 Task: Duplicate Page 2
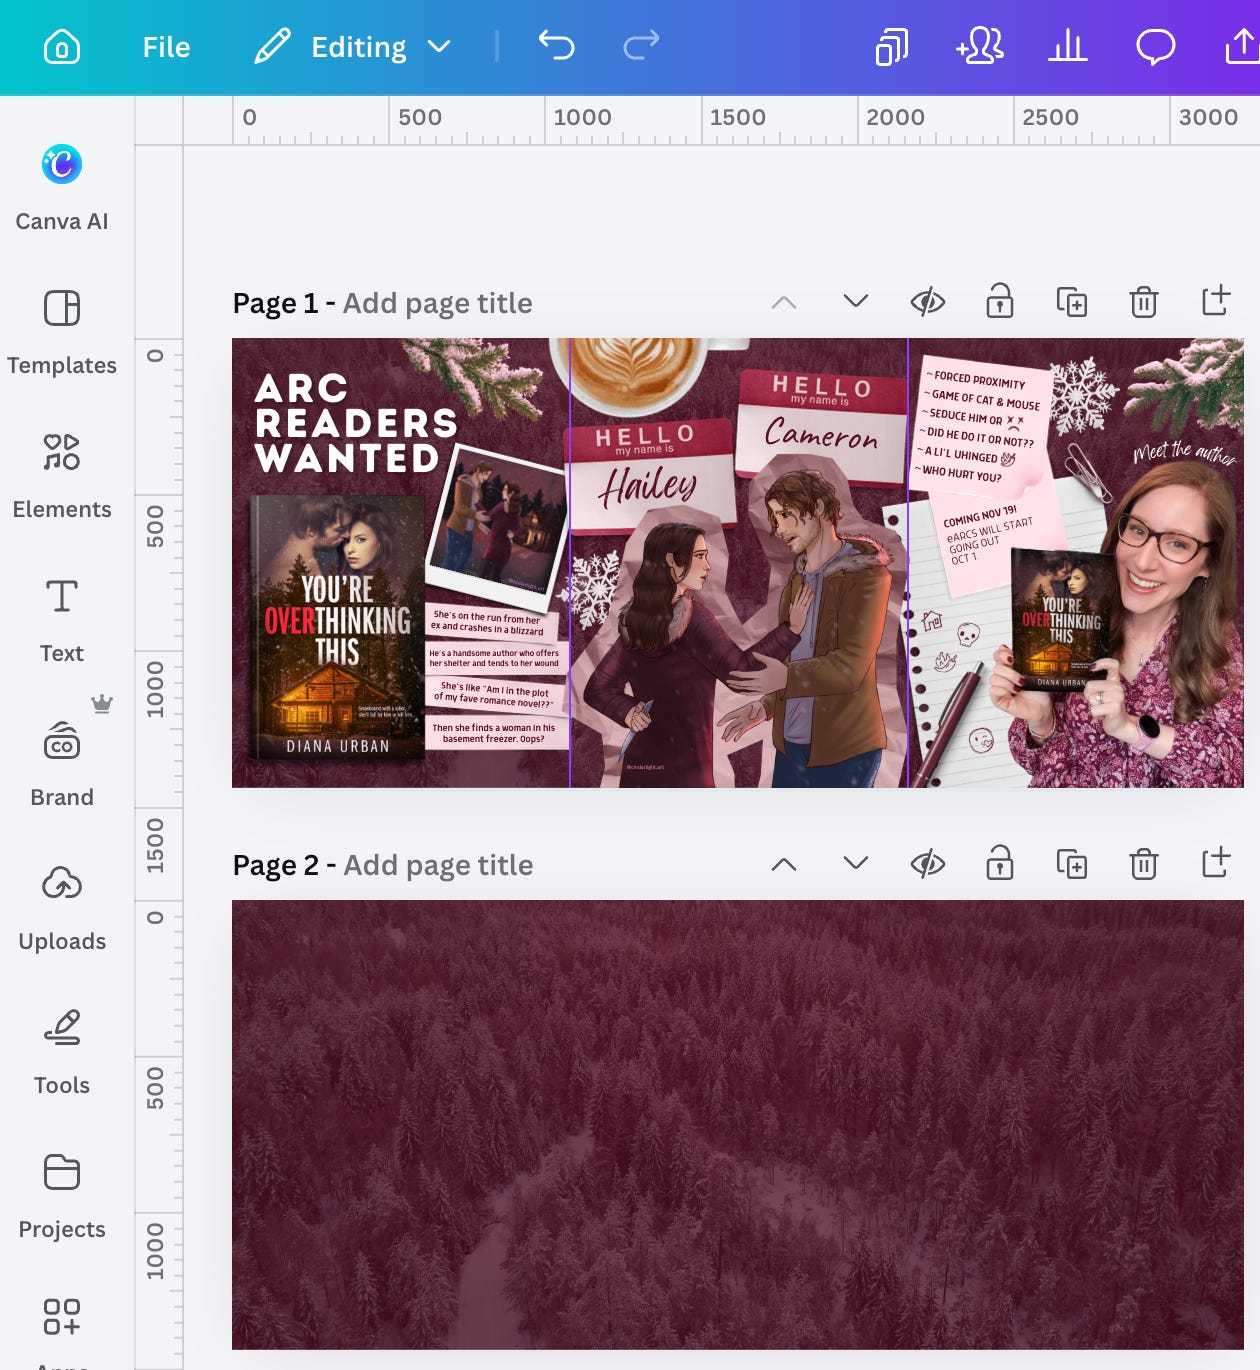pyautogui.click(x=1072, y=863)
